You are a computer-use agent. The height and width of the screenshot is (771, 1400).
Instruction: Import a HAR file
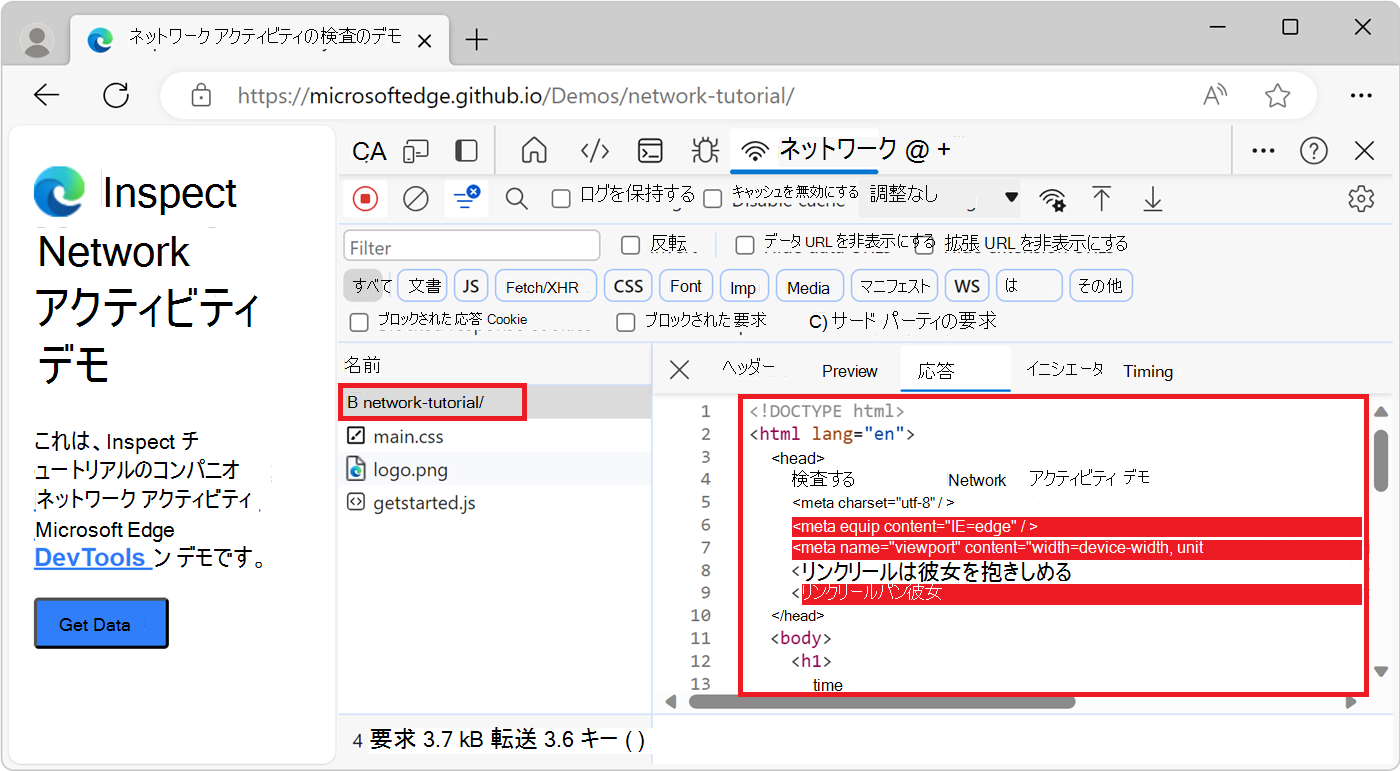click(1102, 198)
